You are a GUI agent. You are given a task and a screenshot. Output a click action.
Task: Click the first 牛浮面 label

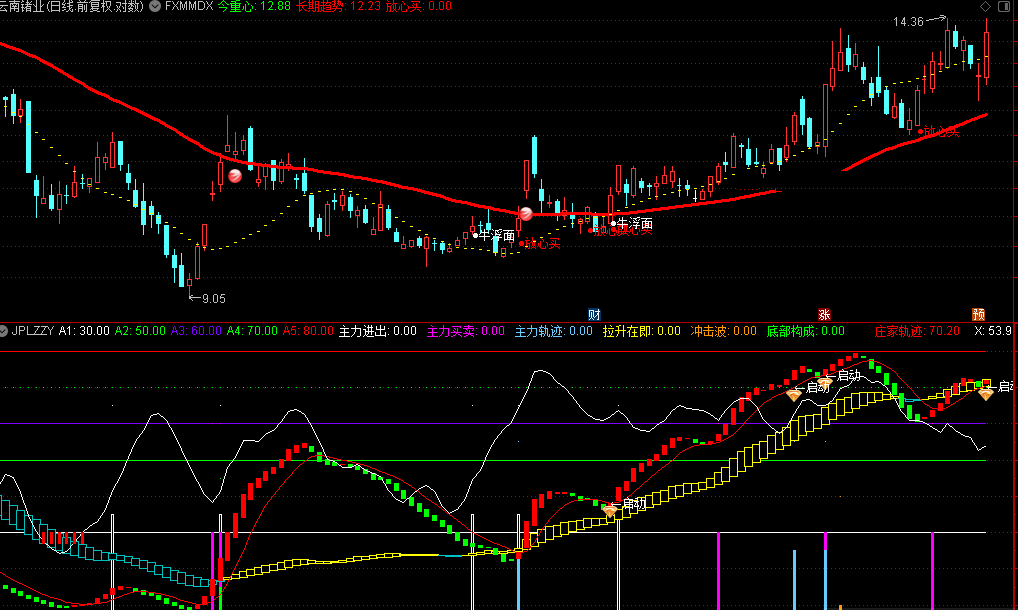click(x=497, y=236)
